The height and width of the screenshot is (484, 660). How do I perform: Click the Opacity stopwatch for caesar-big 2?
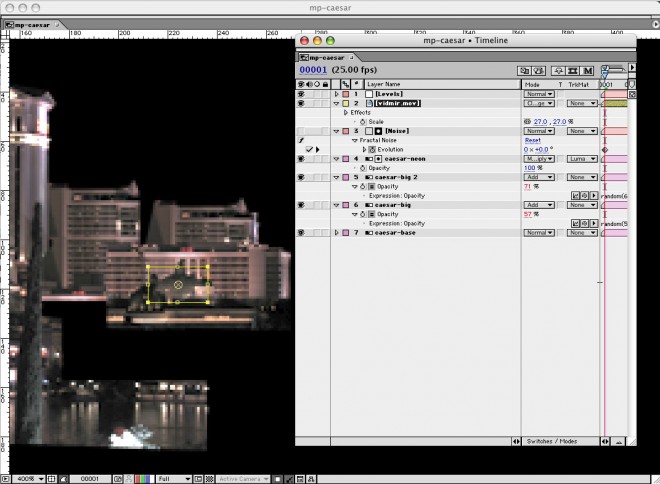click(x=360, y=185)
